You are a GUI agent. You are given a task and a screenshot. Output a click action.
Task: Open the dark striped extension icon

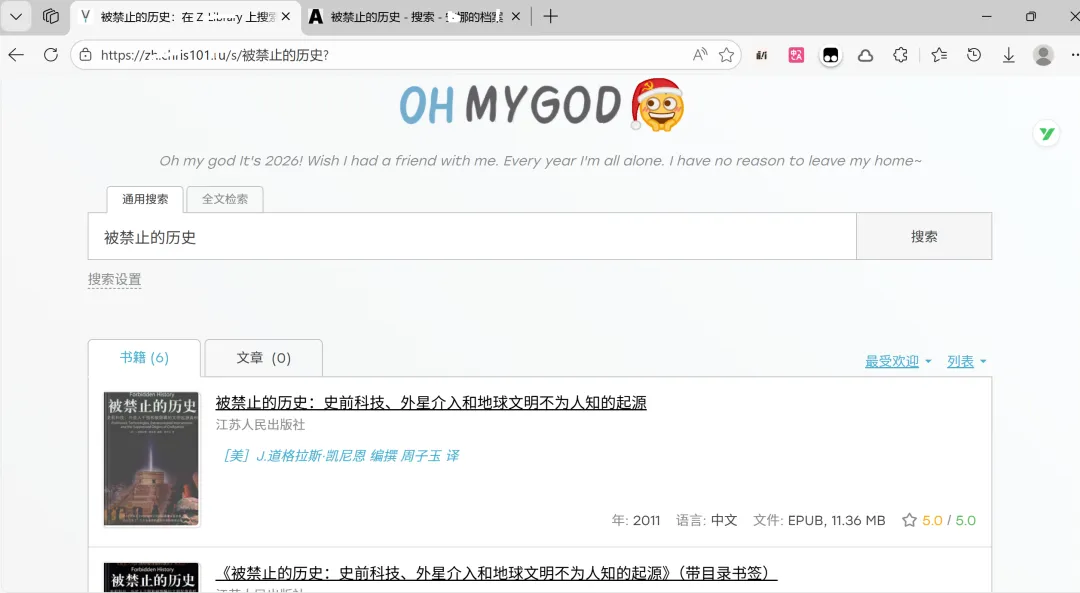click(762, 55)
